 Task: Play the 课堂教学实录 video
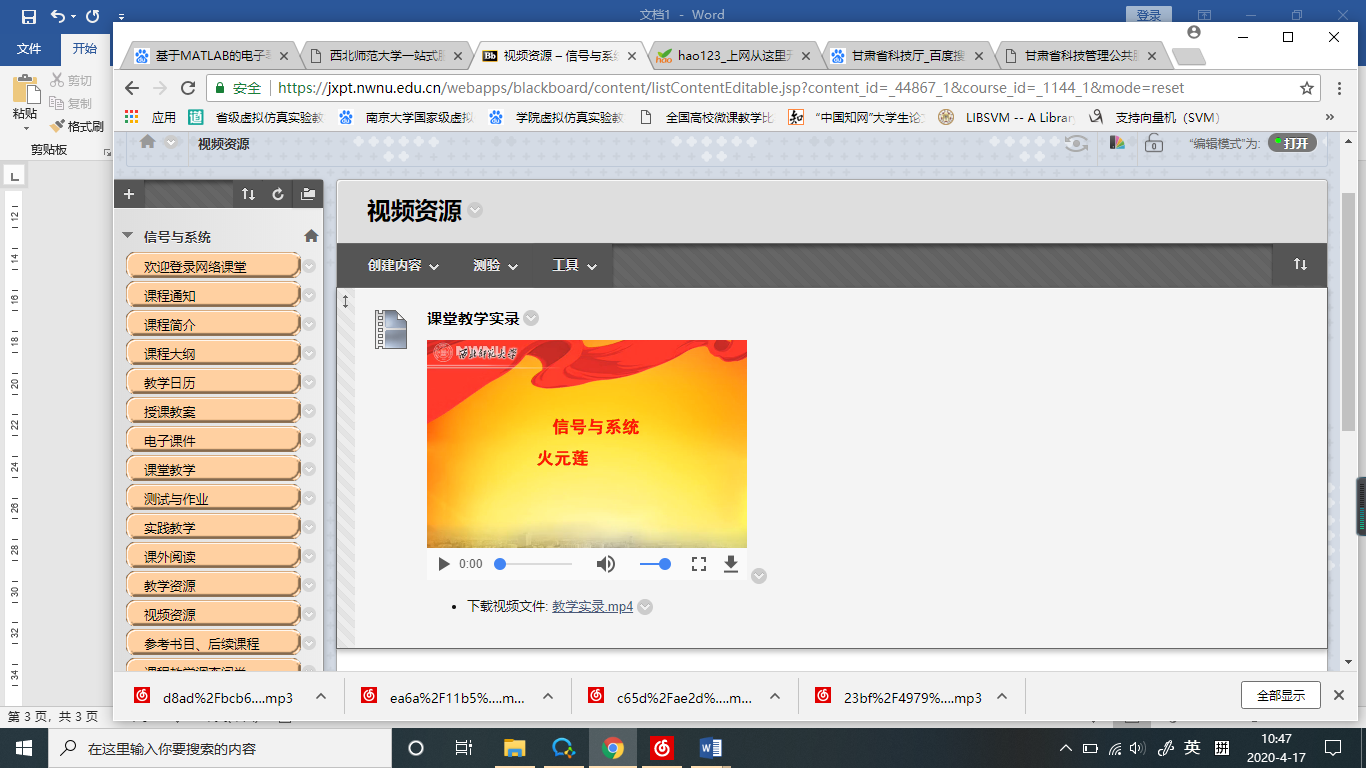[444, 564]
